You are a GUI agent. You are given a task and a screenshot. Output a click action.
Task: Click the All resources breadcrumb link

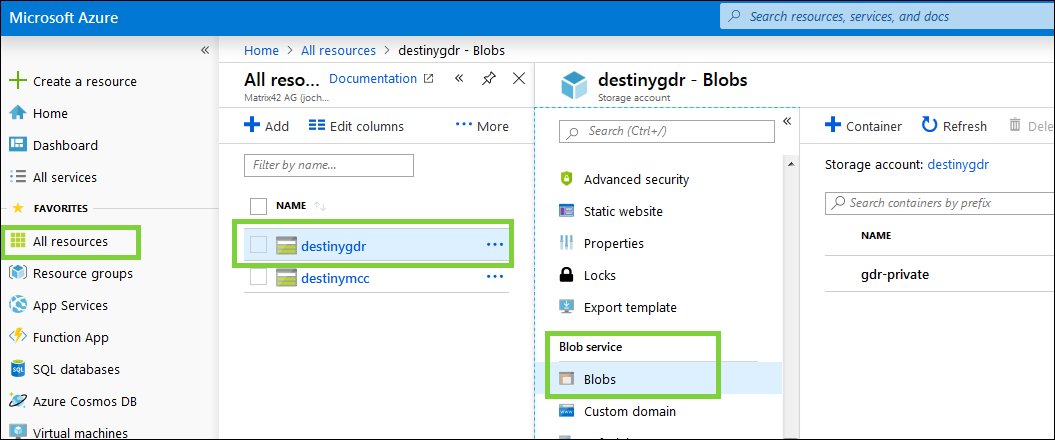[338, 50]
